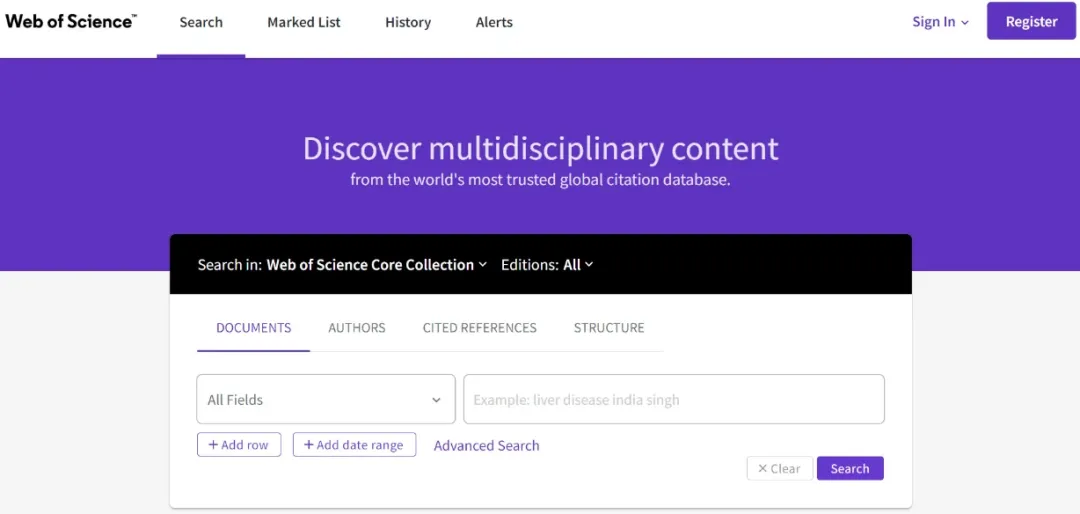Screen dimensions: 1080x514
Task: Open the Advanced Search link
Action: [x=486, y=446]
